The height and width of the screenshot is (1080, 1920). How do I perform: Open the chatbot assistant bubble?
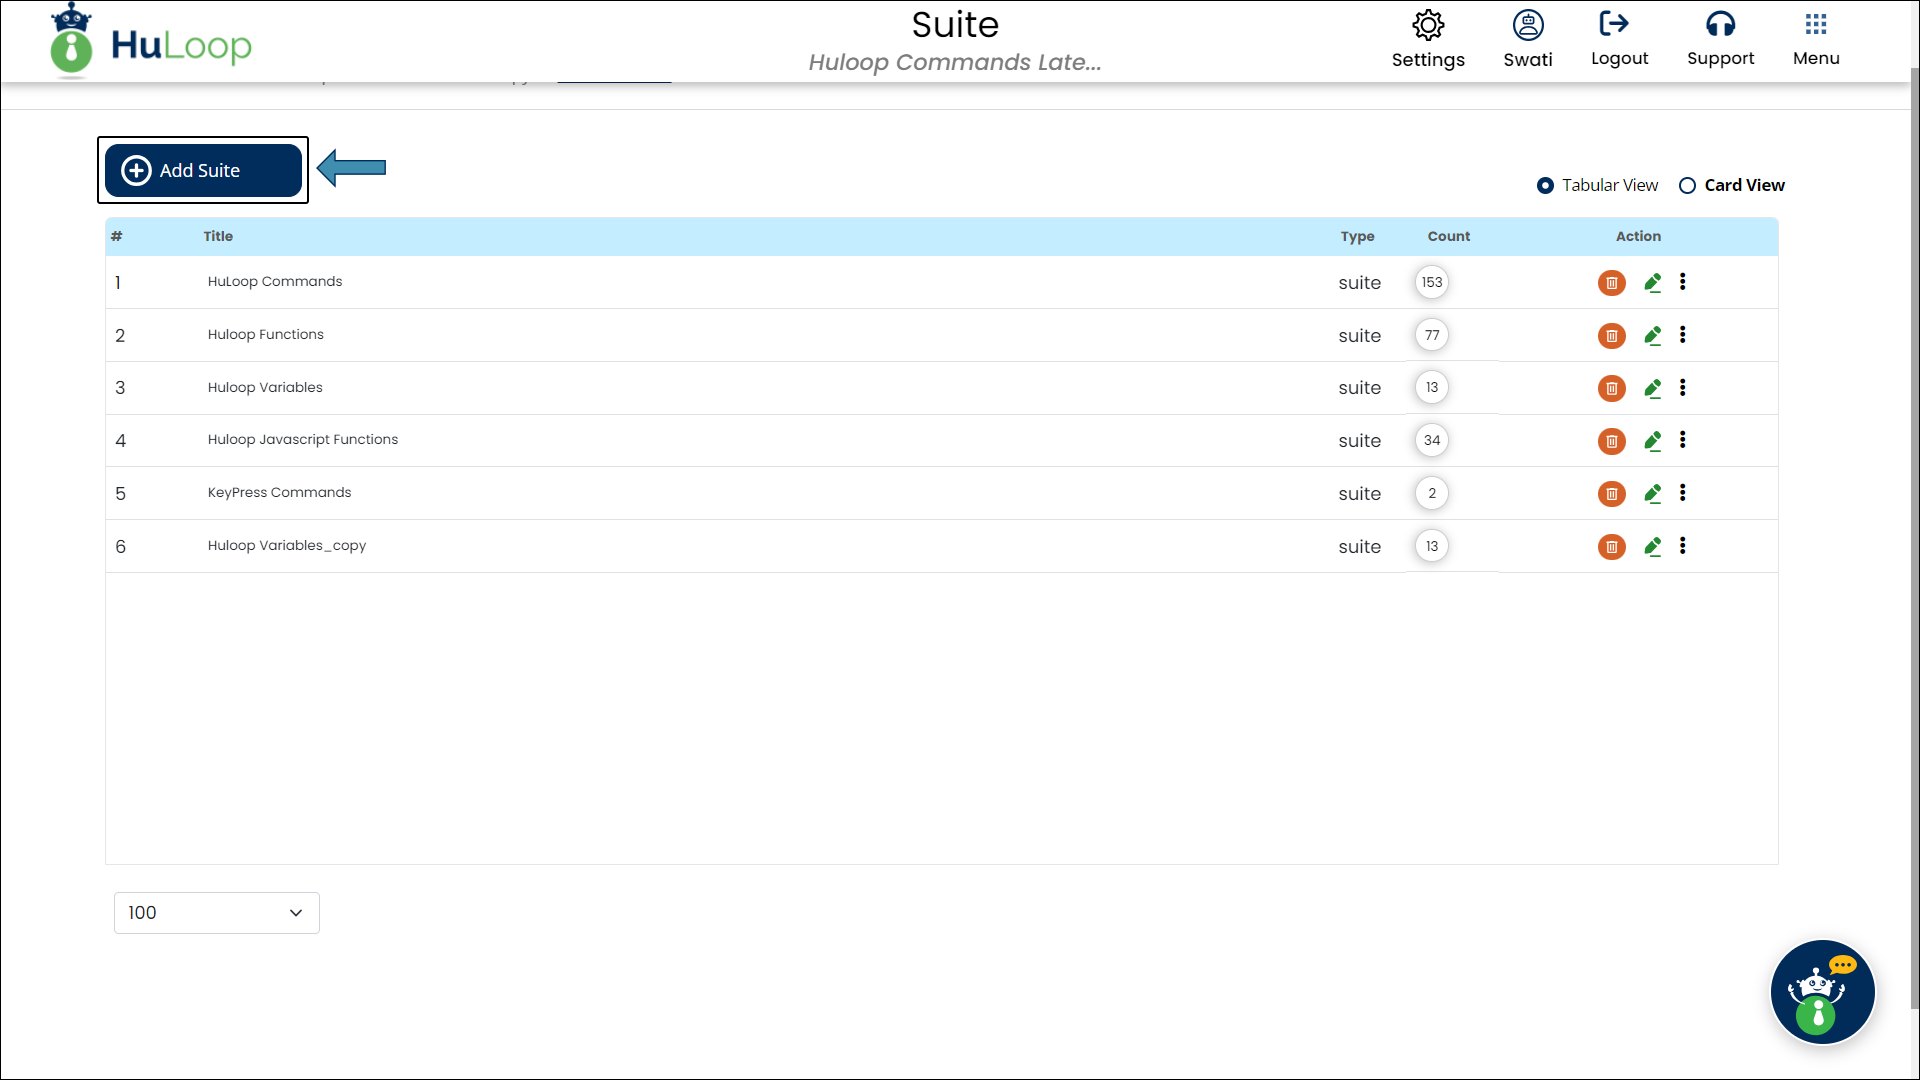coord(1822,992)
